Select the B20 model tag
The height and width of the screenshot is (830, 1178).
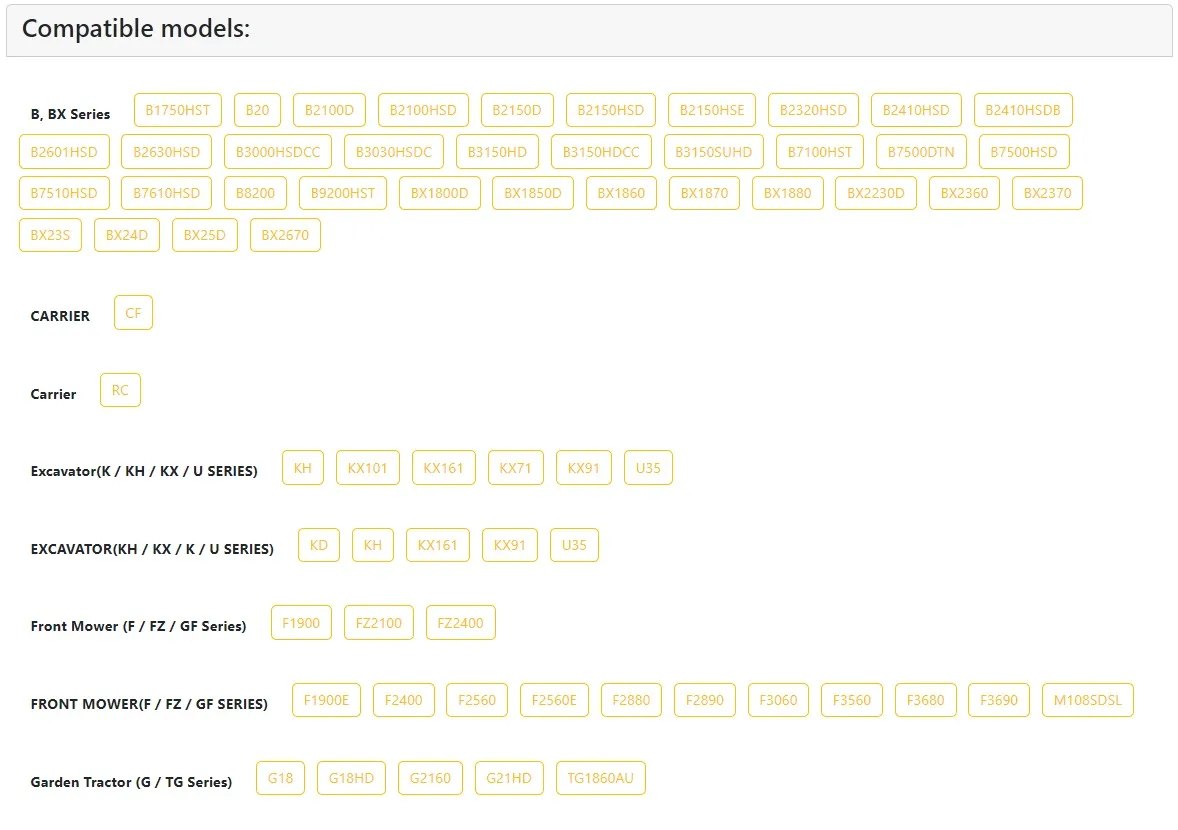pos(258,110)
